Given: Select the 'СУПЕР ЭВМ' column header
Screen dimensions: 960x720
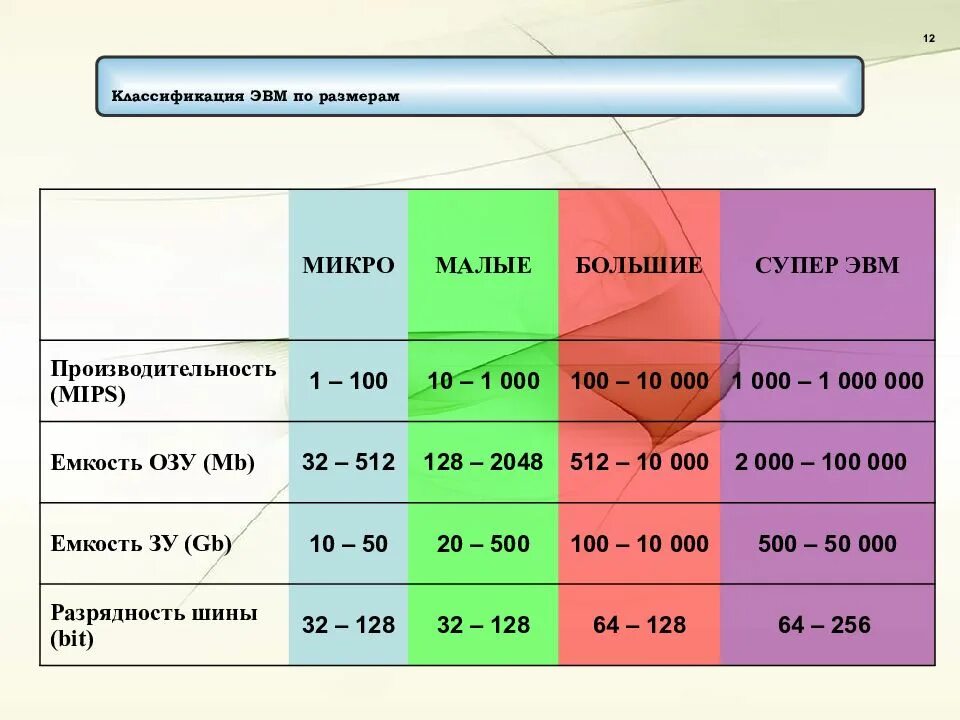Looking at the screenshot, I should click(x=827, y=265).
